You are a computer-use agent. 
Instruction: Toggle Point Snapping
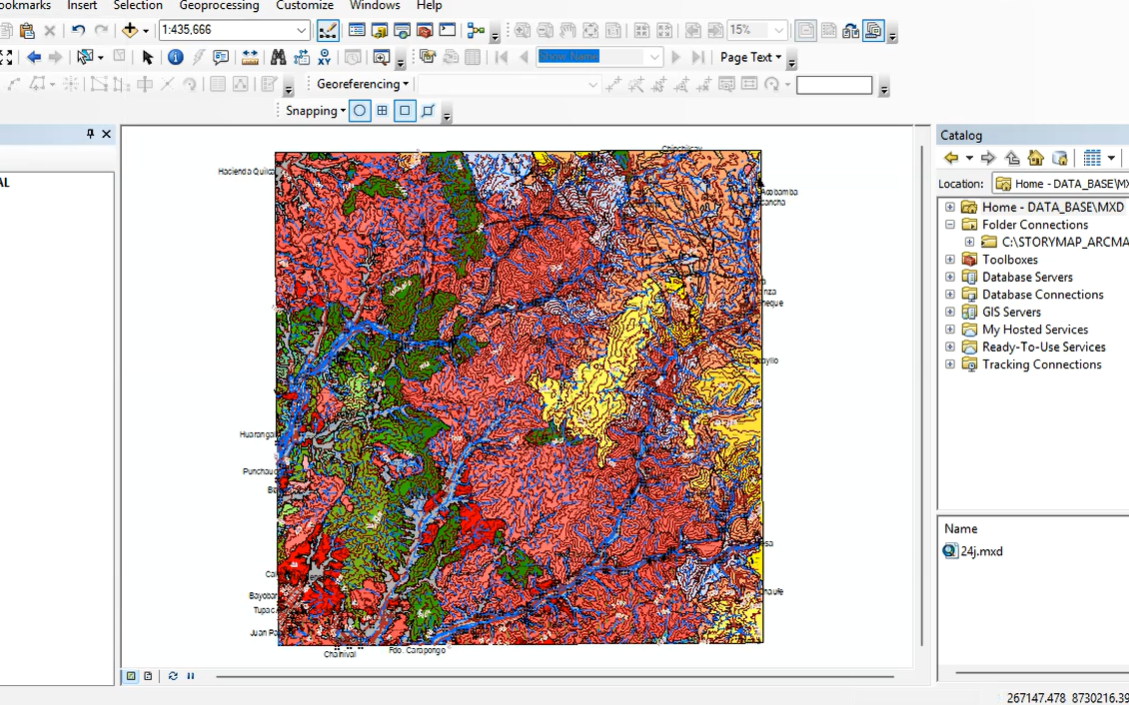[359, 111]
